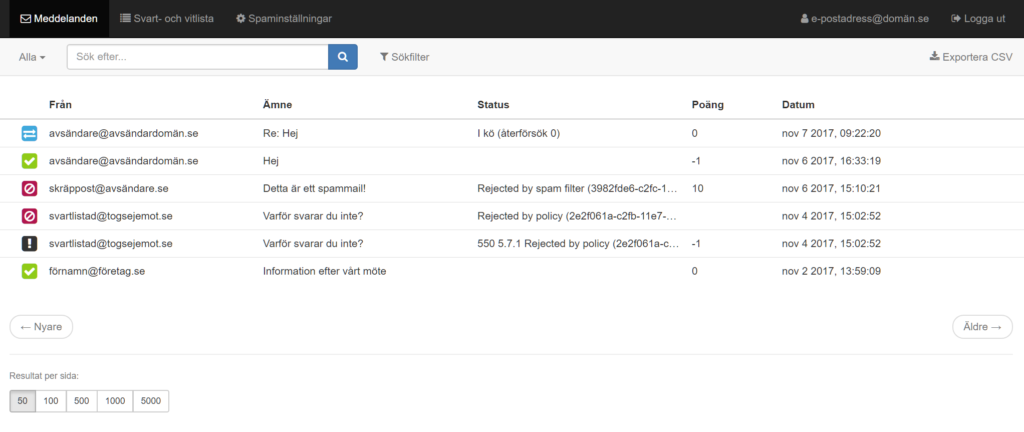Click status I kö (återförsök 0)

pyautogui.click(x=519, y=133)
